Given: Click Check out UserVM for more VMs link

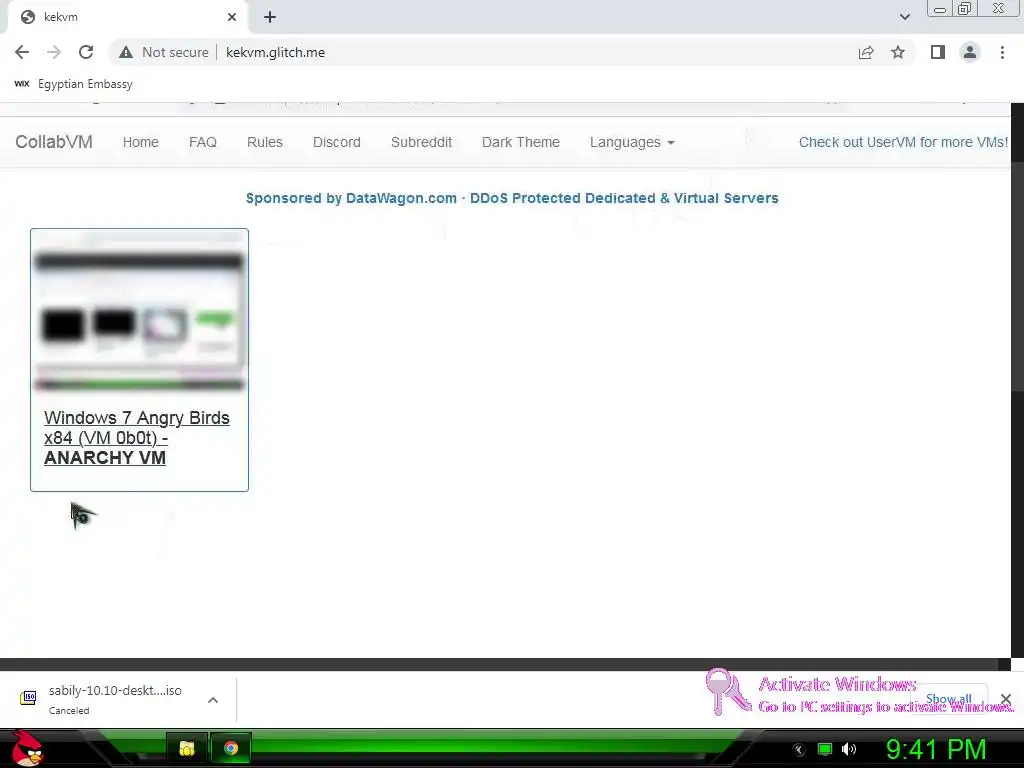Looking at the screenshot, I should [x=903, y=142].
